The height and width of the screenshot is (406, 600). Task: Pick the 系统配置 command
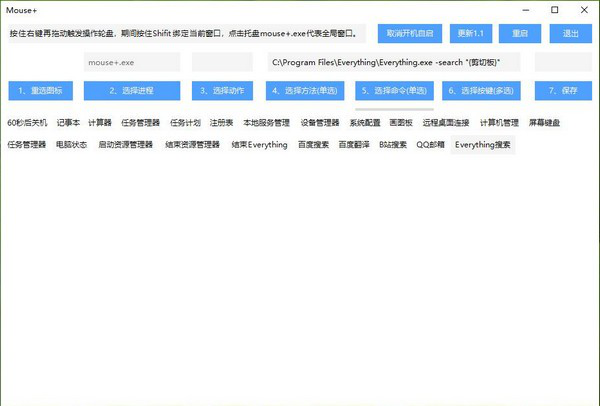point(365,123)
